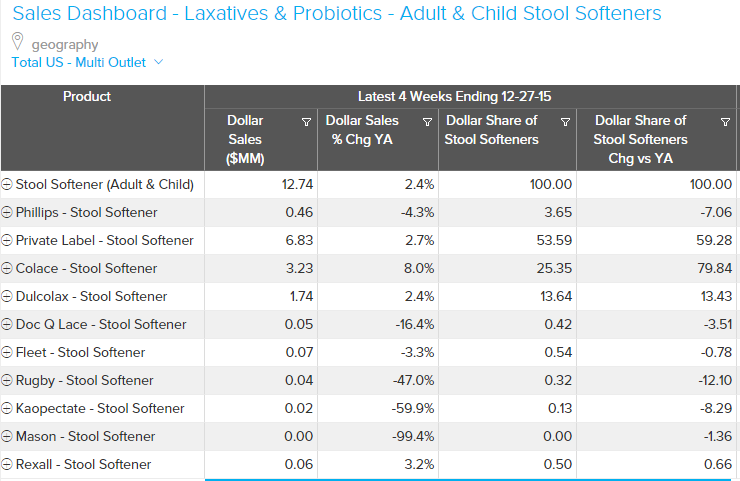Select the Mason - Stool Softener product name

(85, 437)
